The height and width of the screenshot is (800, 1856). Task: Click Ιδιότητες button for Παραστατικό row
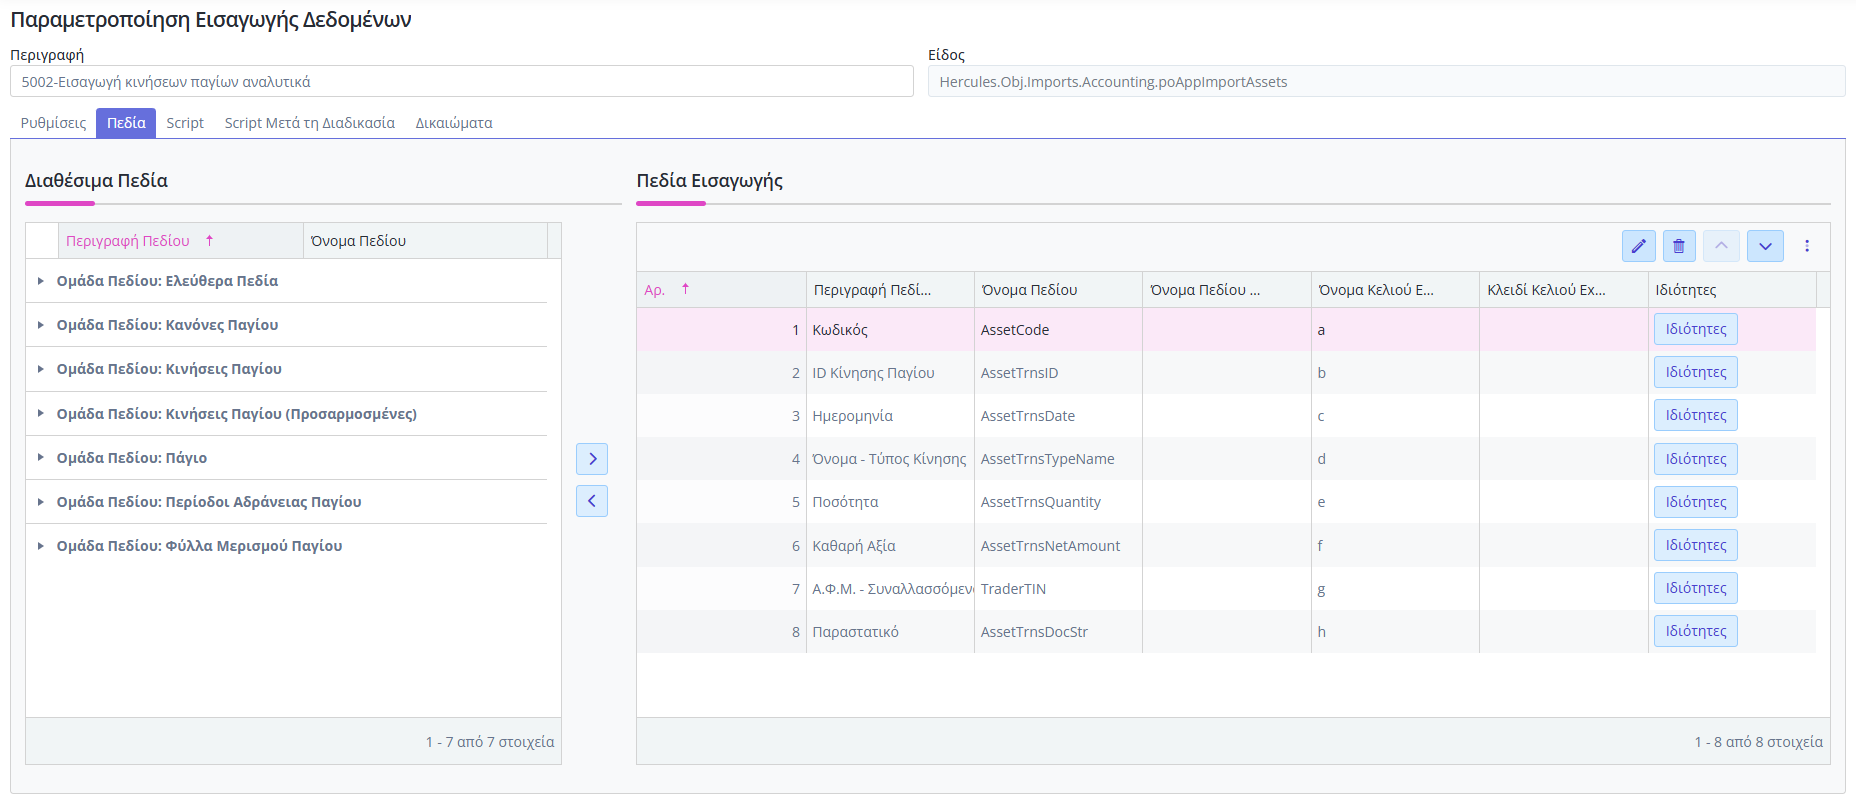click(x=1695, y=631)
